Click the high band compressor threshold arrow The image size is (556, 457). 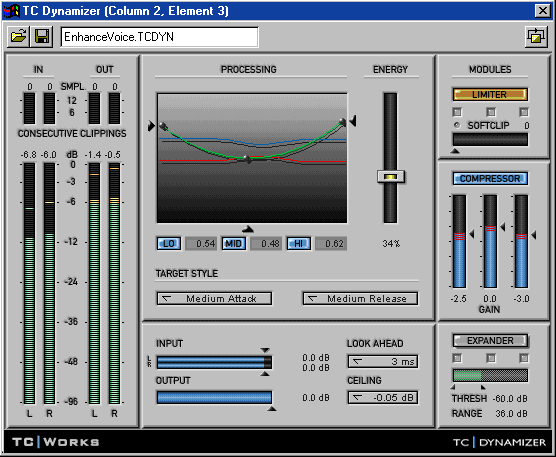click(x=534, y=235)
